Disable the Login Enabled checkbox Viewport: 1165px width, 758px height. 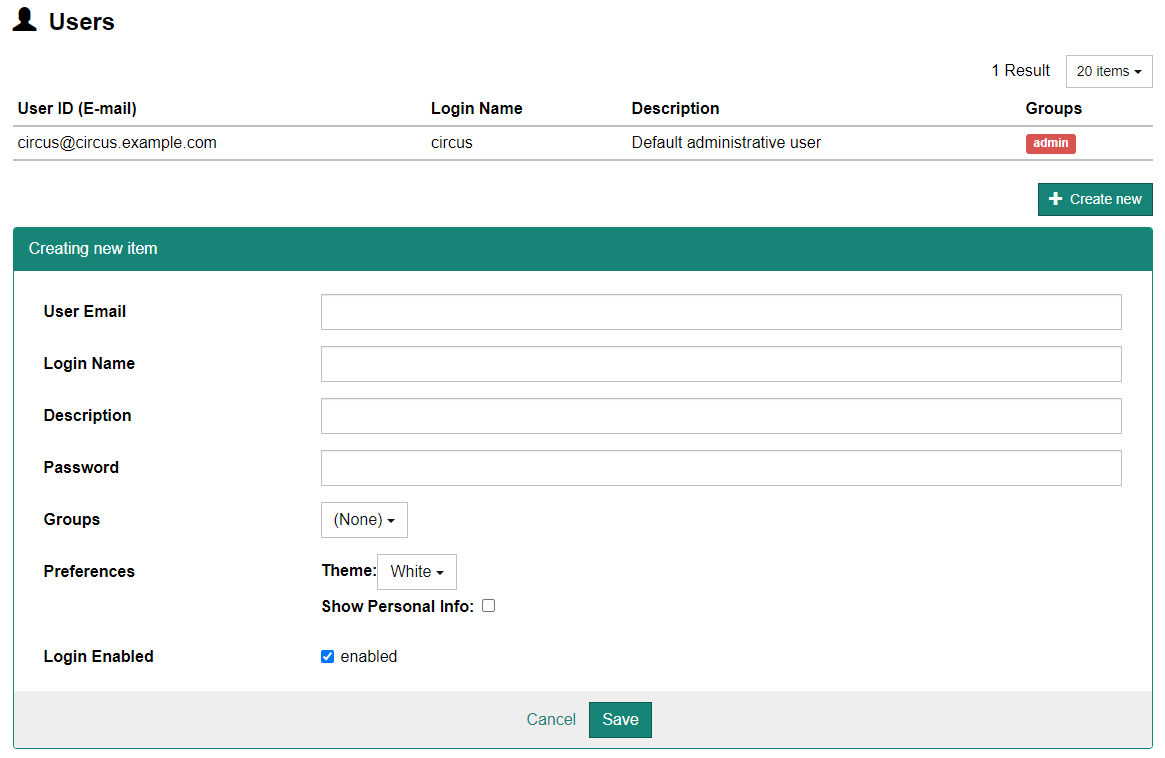pyautogui.click(x=327, y=656)
